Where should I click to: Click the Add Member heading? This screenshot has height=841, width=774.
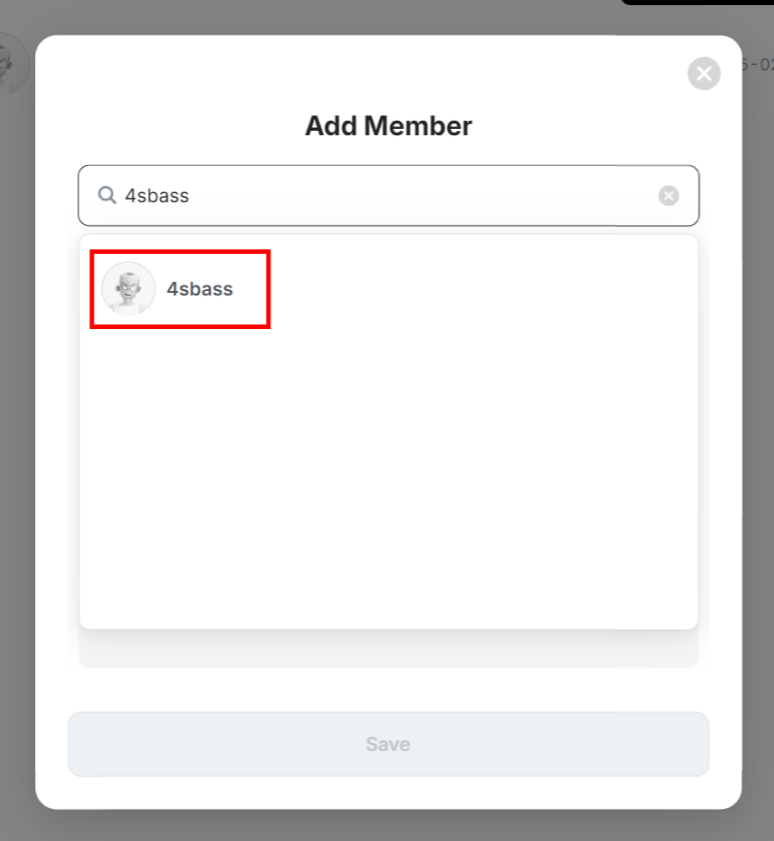point(388,126)
